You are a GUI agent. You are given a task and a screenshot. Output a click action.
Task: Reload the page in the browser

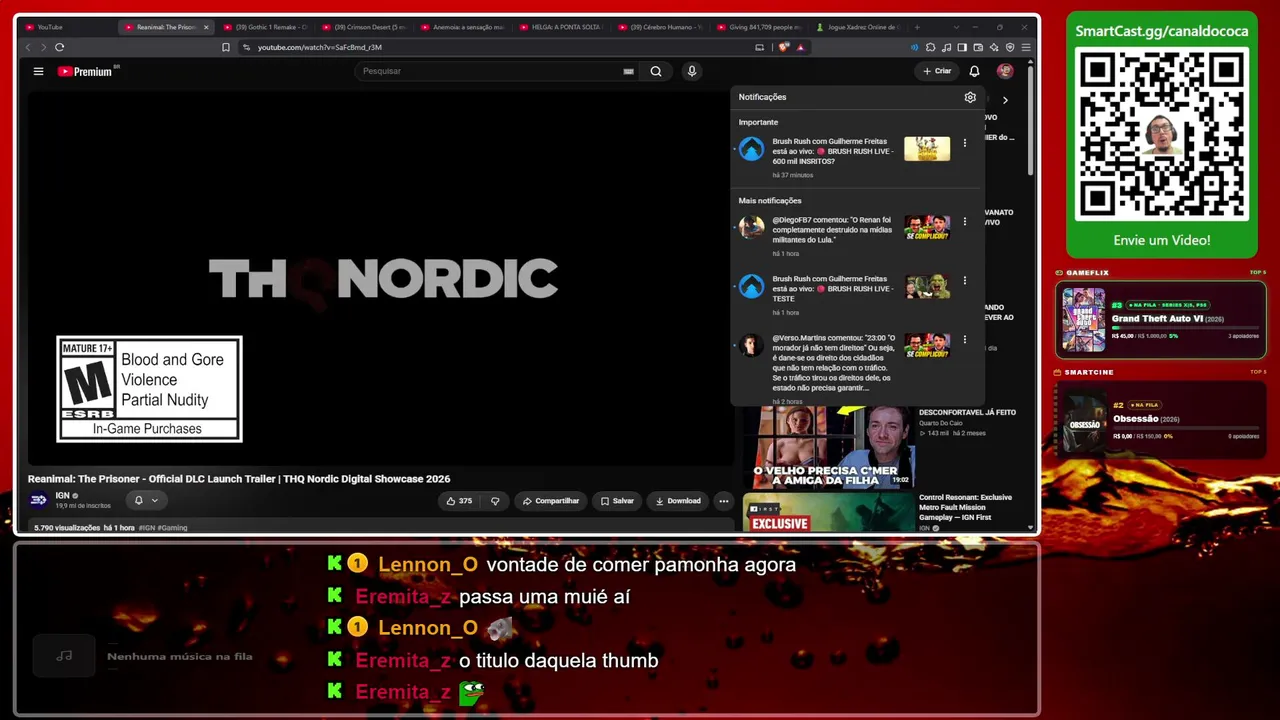[60, 47]
